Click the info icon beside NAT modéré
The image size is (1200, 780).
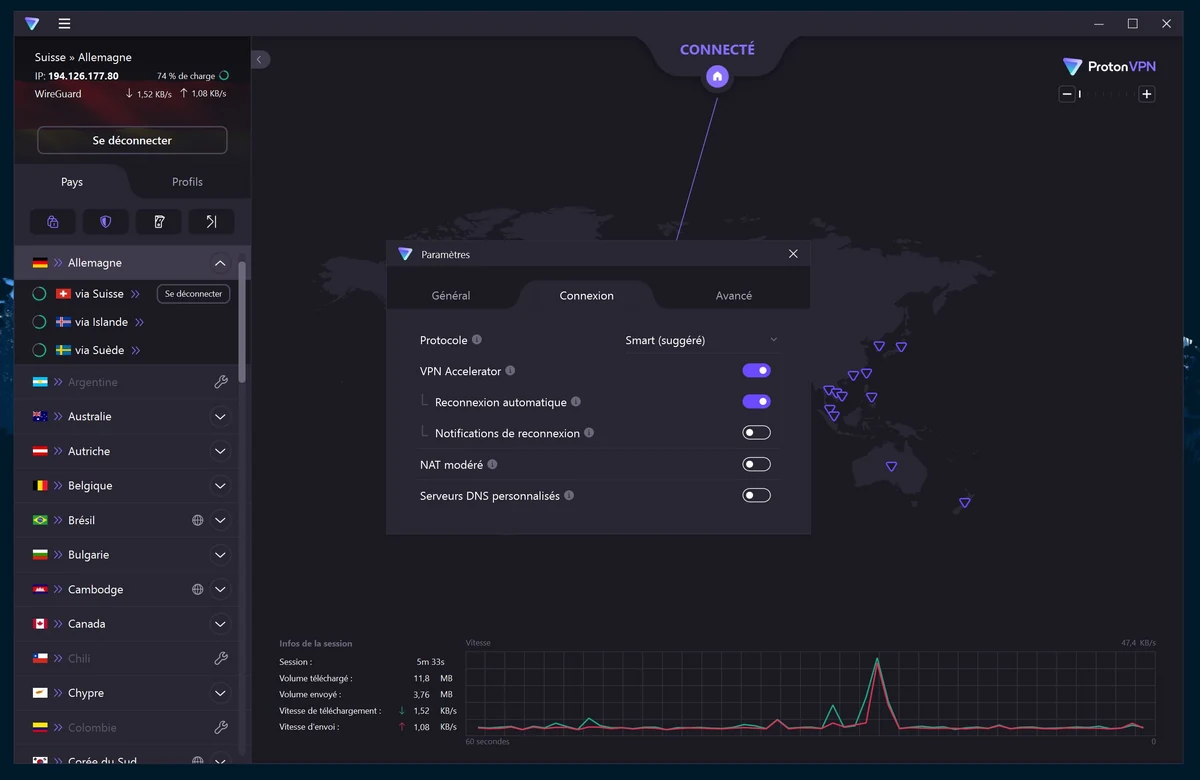coord(492,464)
